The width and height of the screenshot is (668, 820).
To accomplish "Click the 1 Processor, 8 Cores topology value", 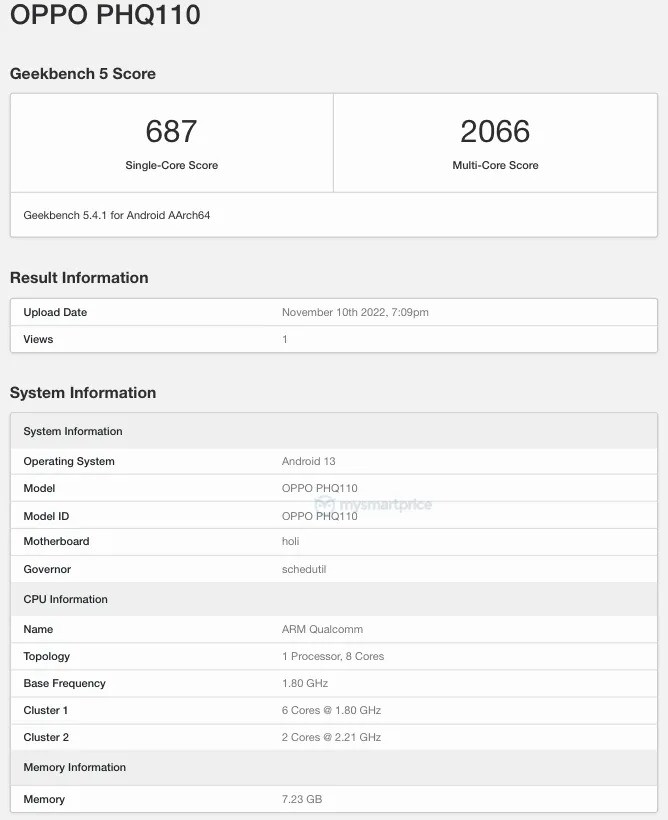I will click(x=333, y=656).
